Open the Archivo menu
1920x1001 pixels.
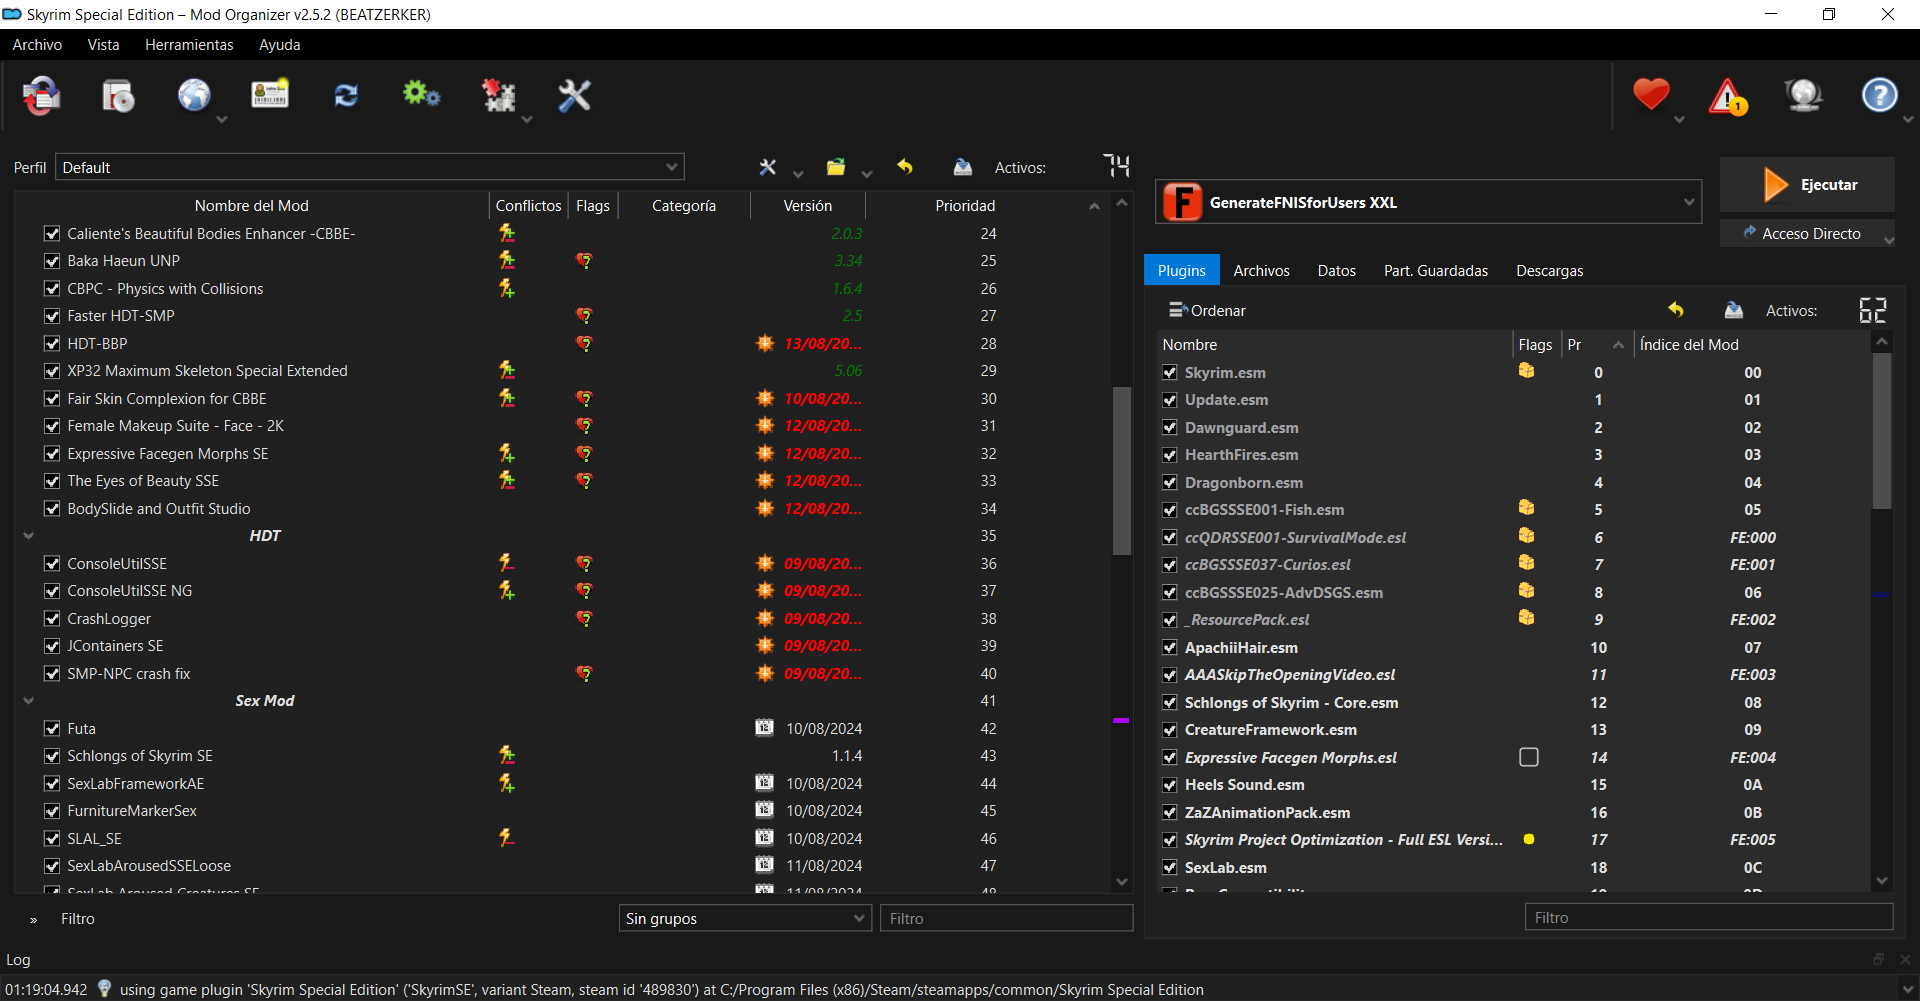coord(37,45)
